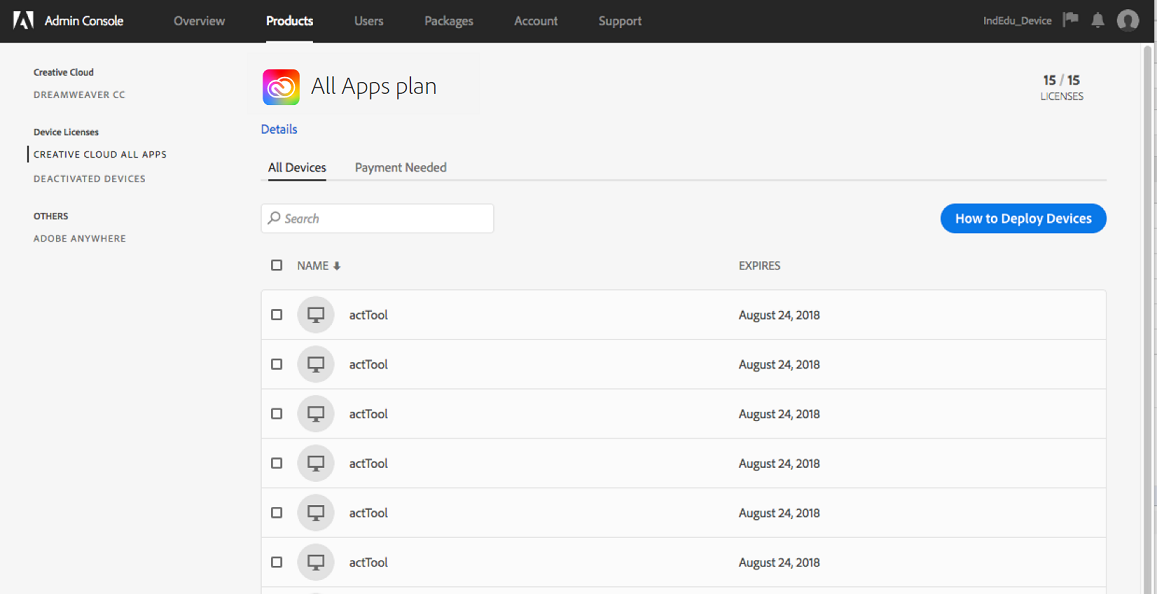The image size is (1157, 594).
Task: Click the monitor icon of the sixth actTool row
Action: tap(316, 562)
